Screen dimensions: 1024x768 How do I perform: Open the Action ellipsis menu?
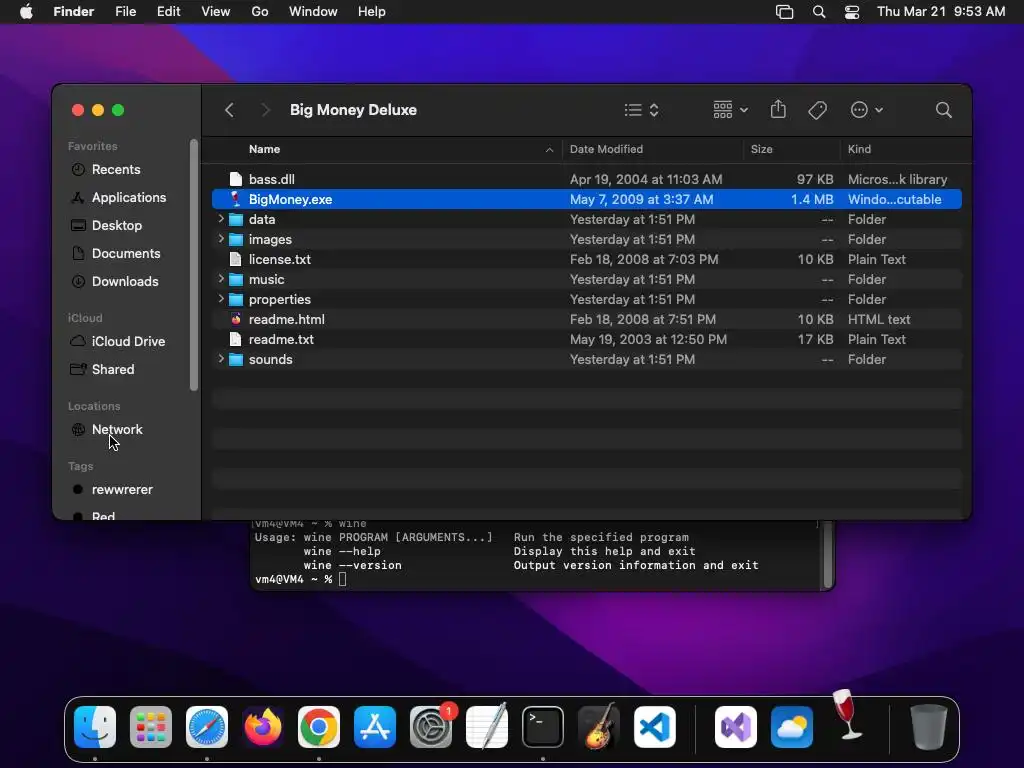pyautogui.click(x=867, y=110)
